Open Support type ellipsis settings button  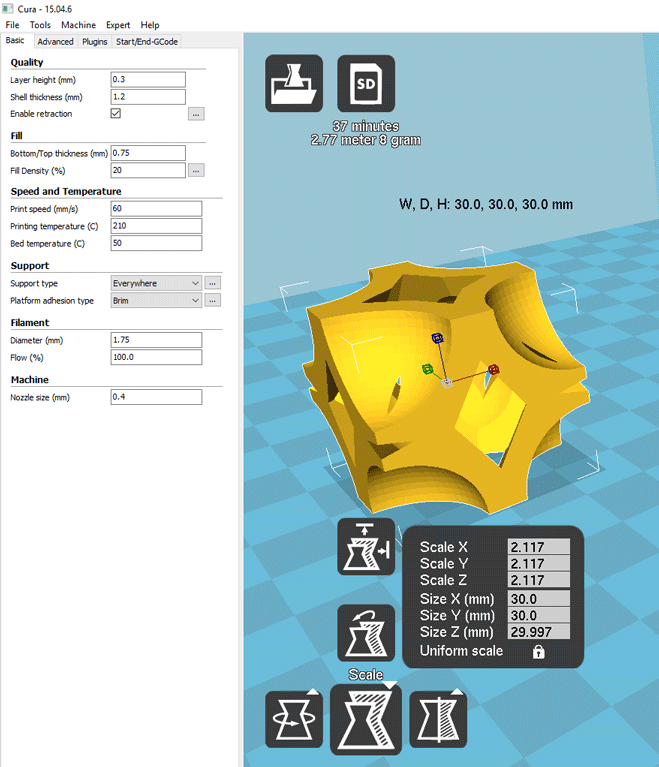point(212,283)
